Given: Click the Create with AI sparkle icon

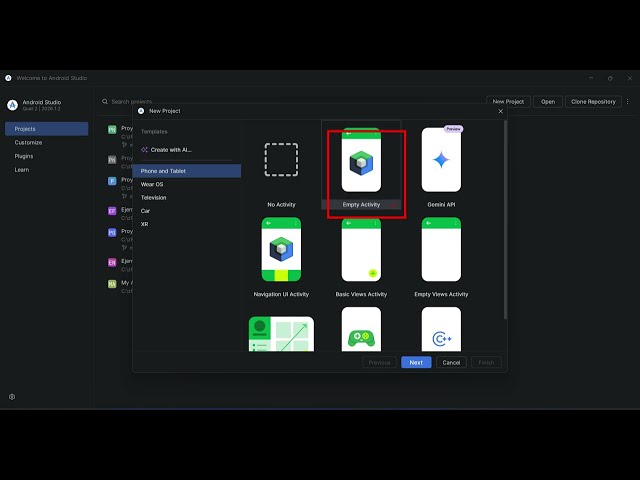Looking at the screenshot, I should 144,150.
